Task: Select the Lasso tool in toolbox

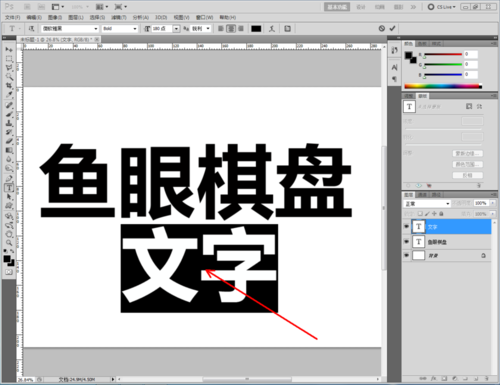Action: click(9, 68)
